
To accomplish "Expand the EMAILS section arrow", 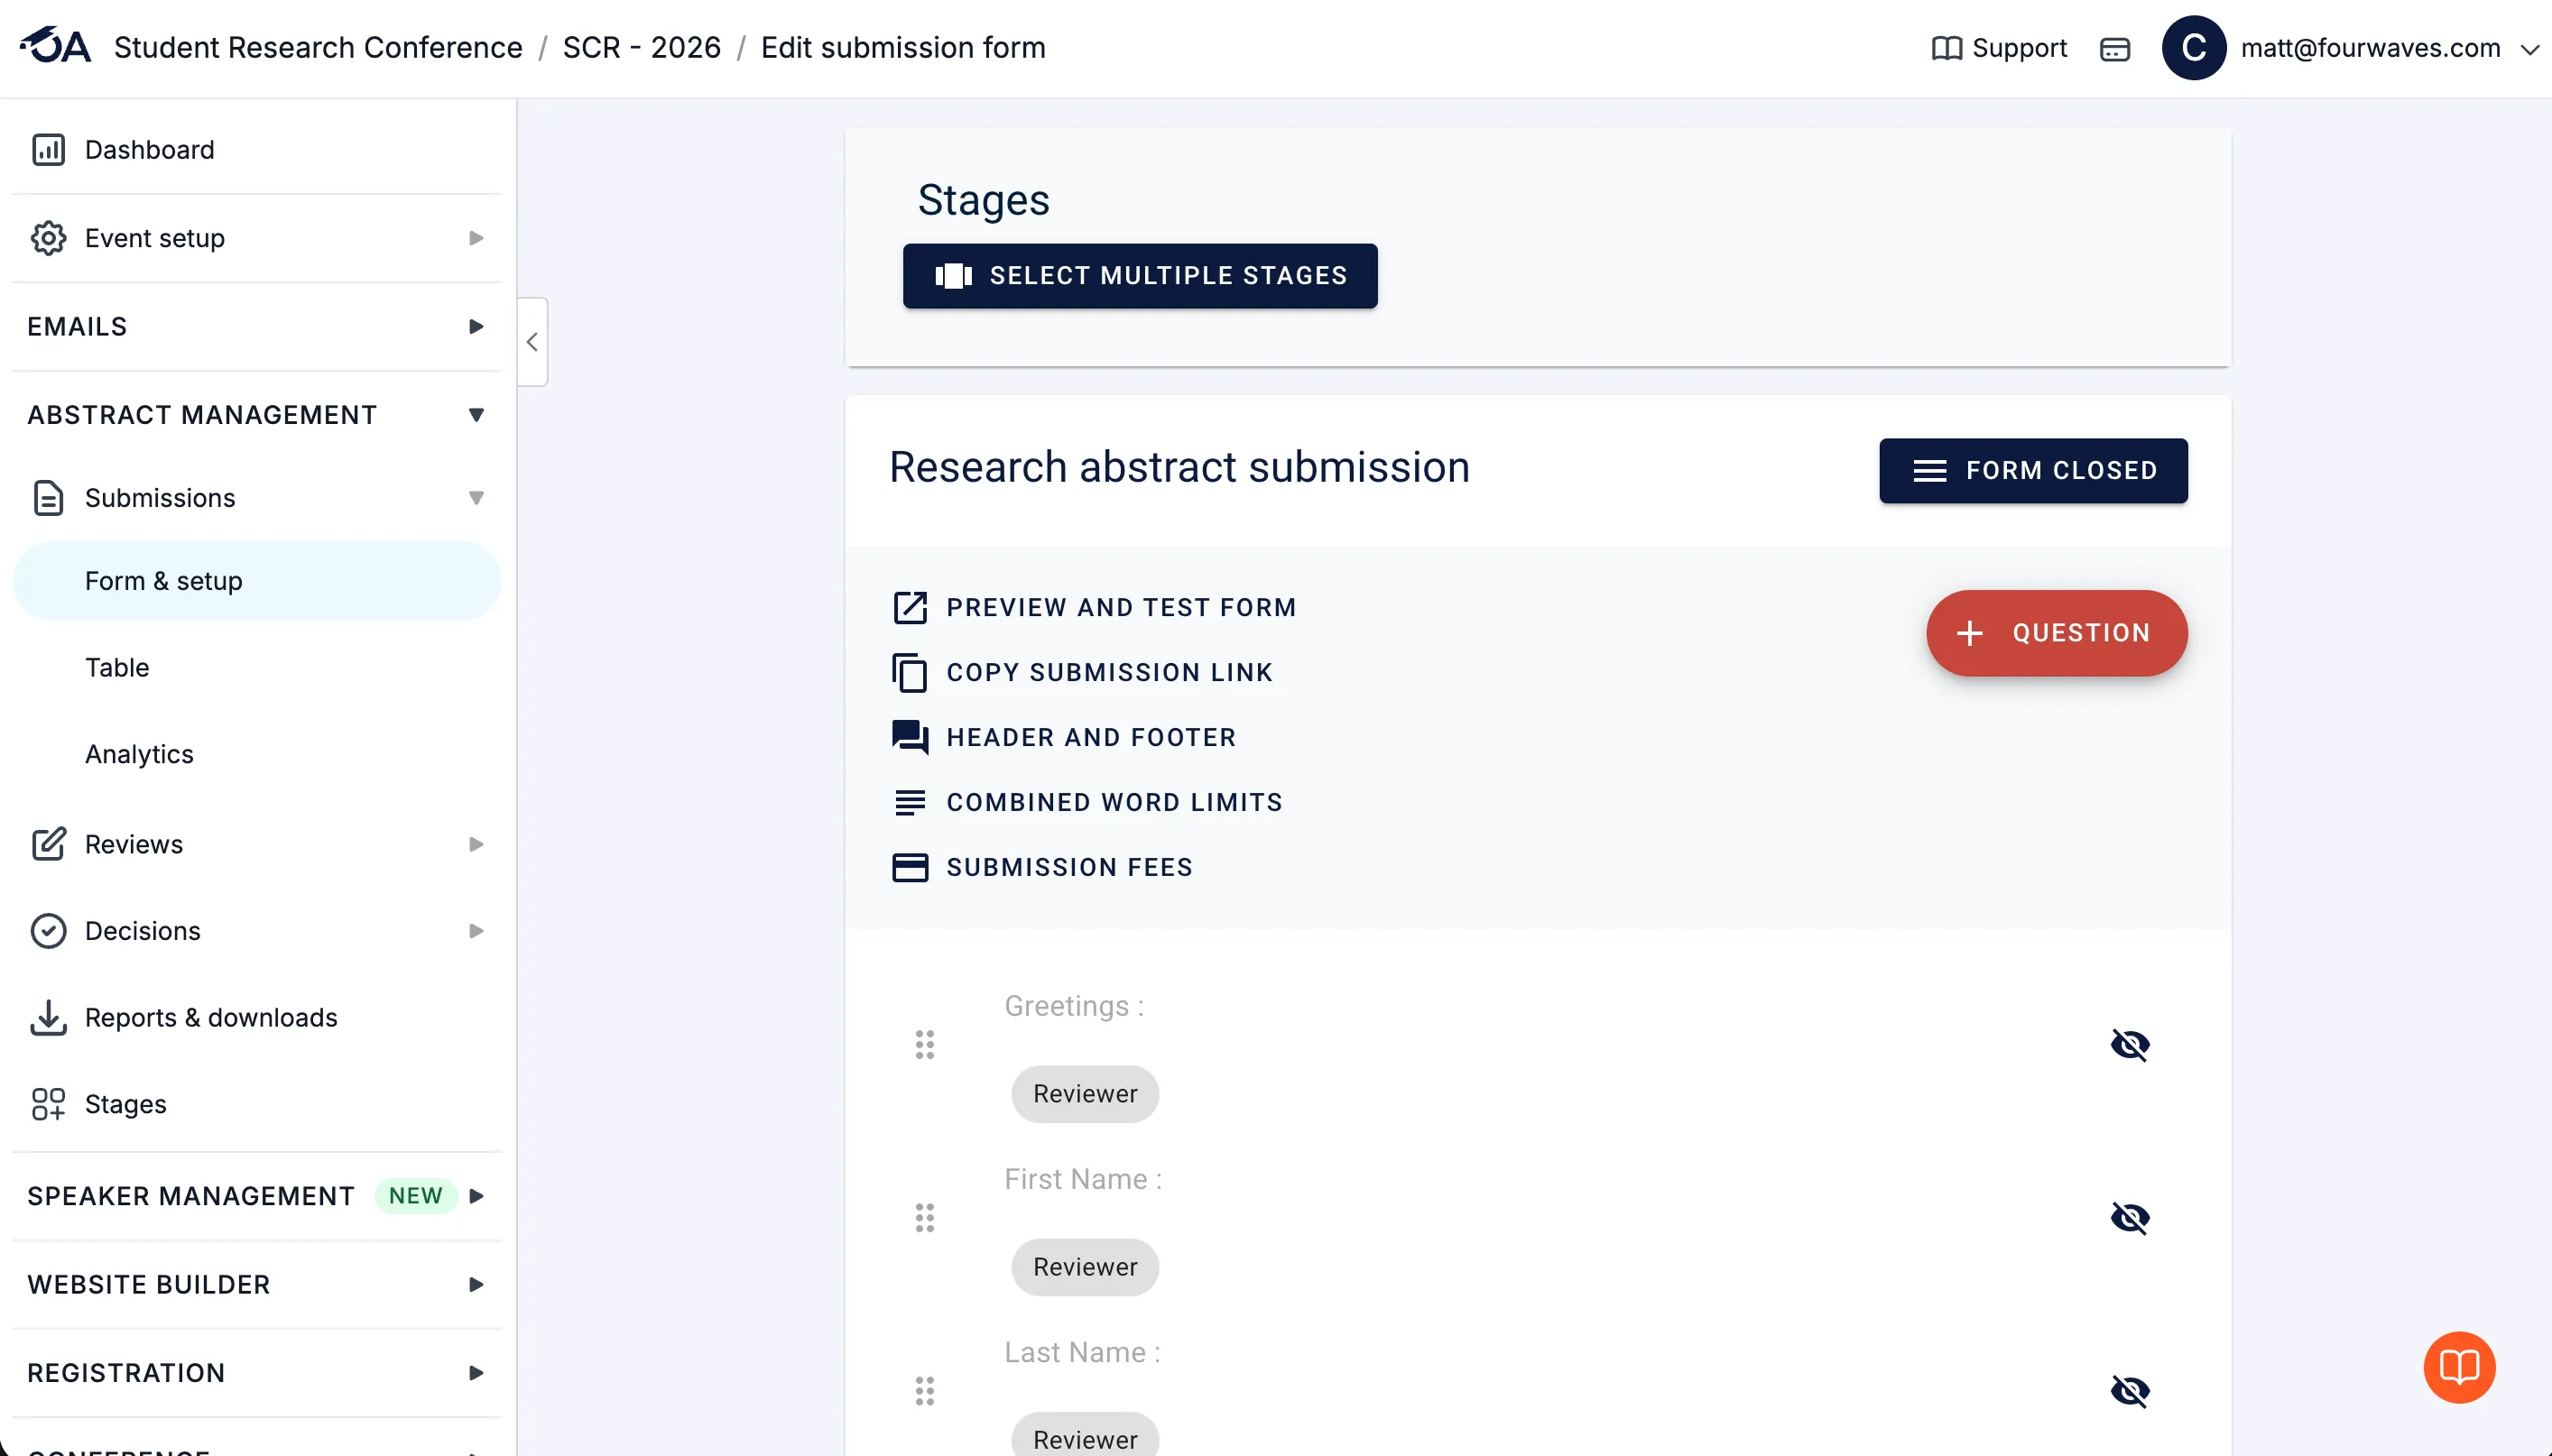I will (x=476, y=327).
